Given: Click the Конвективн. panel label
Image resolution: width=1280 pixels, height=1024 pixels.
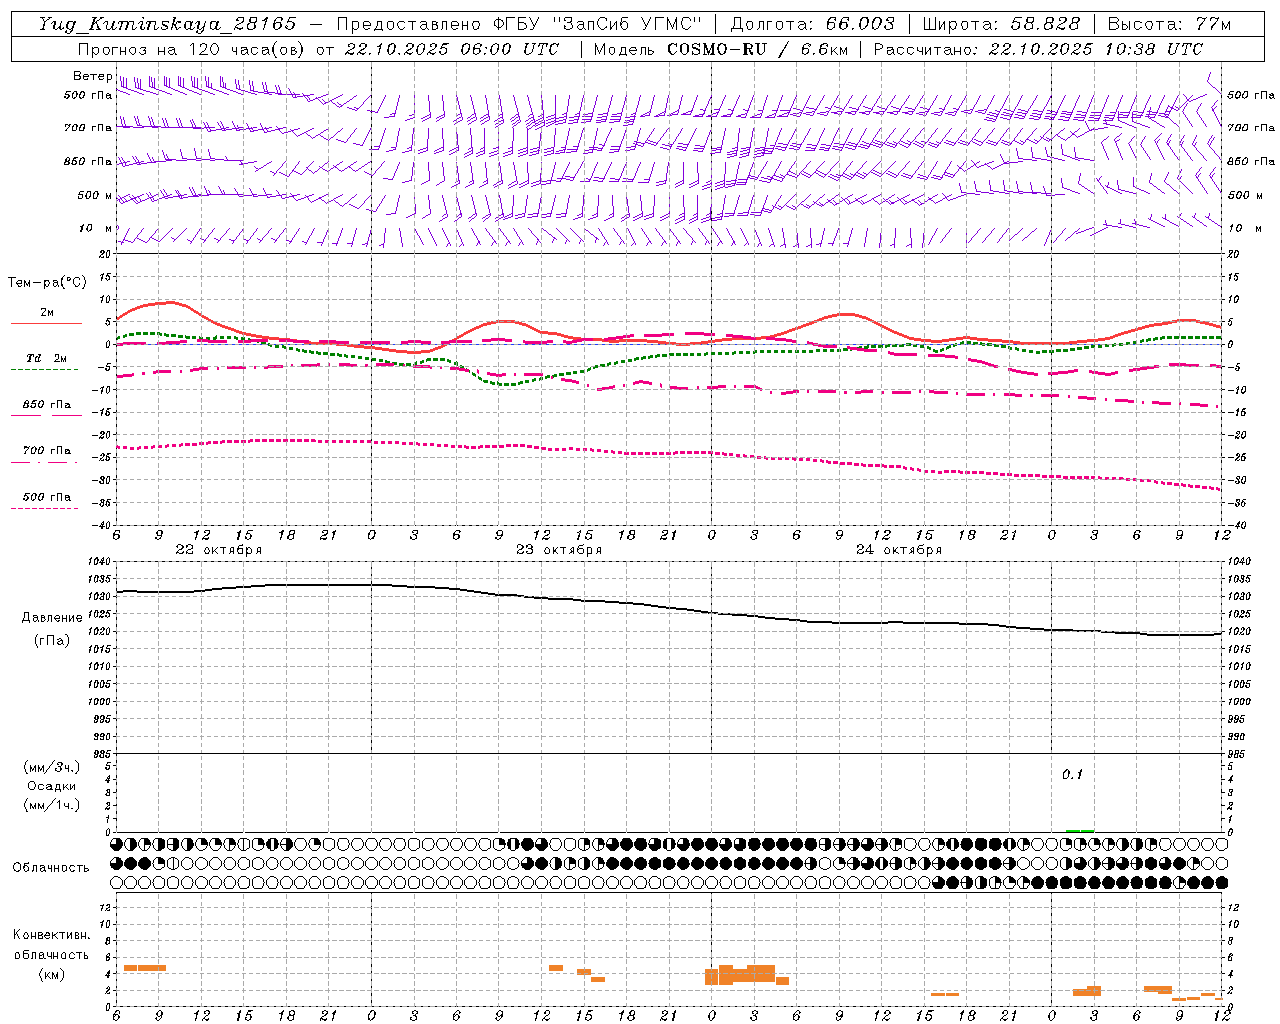Looking at the screenshot, I should tap(51, 935).
